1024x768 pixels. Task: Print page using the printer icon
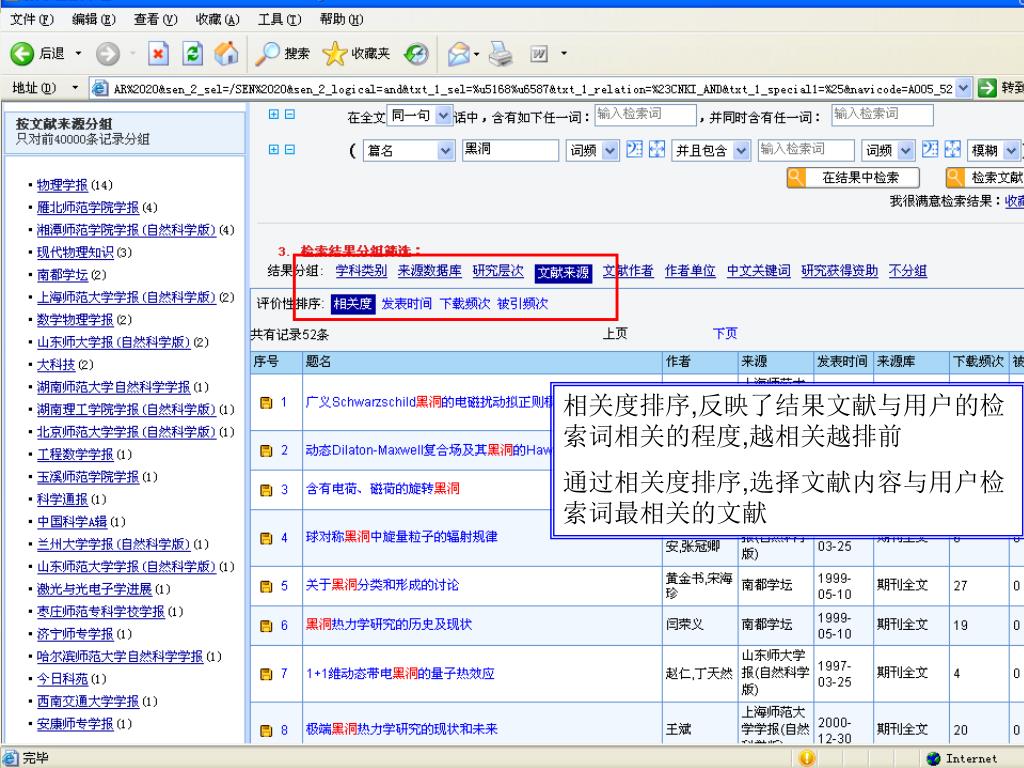point(501,54)
